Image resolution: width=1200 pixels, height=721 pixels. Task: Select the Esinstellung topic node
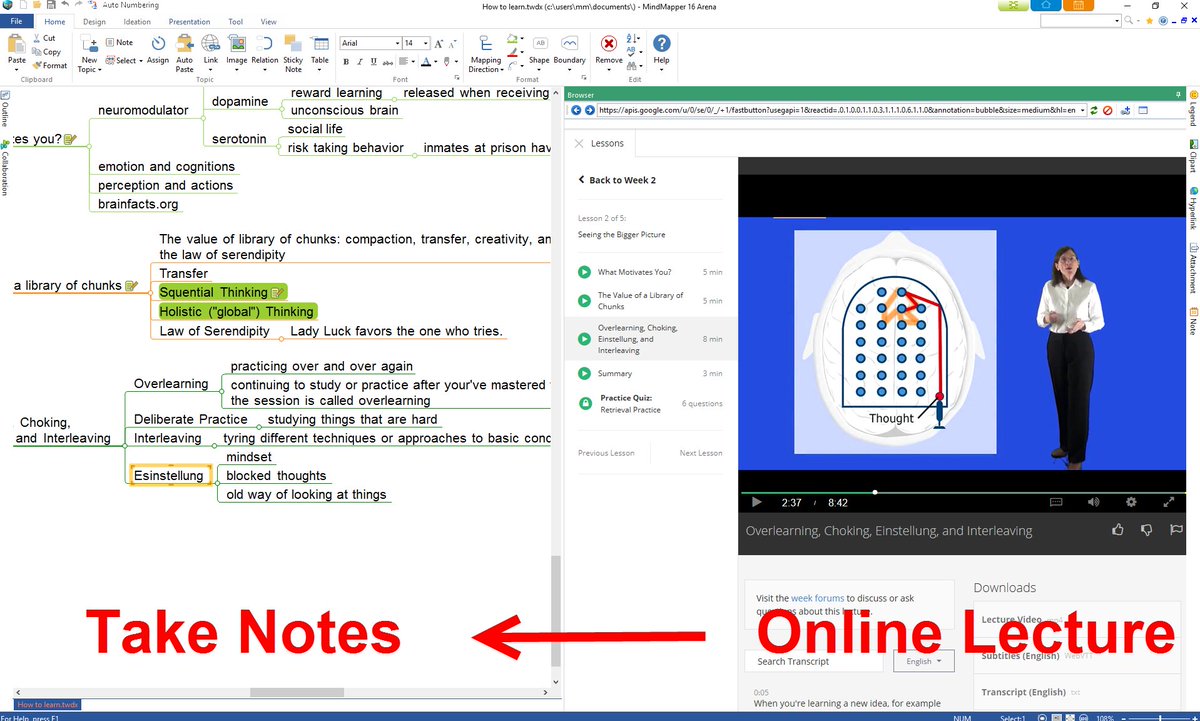(169, 475)
